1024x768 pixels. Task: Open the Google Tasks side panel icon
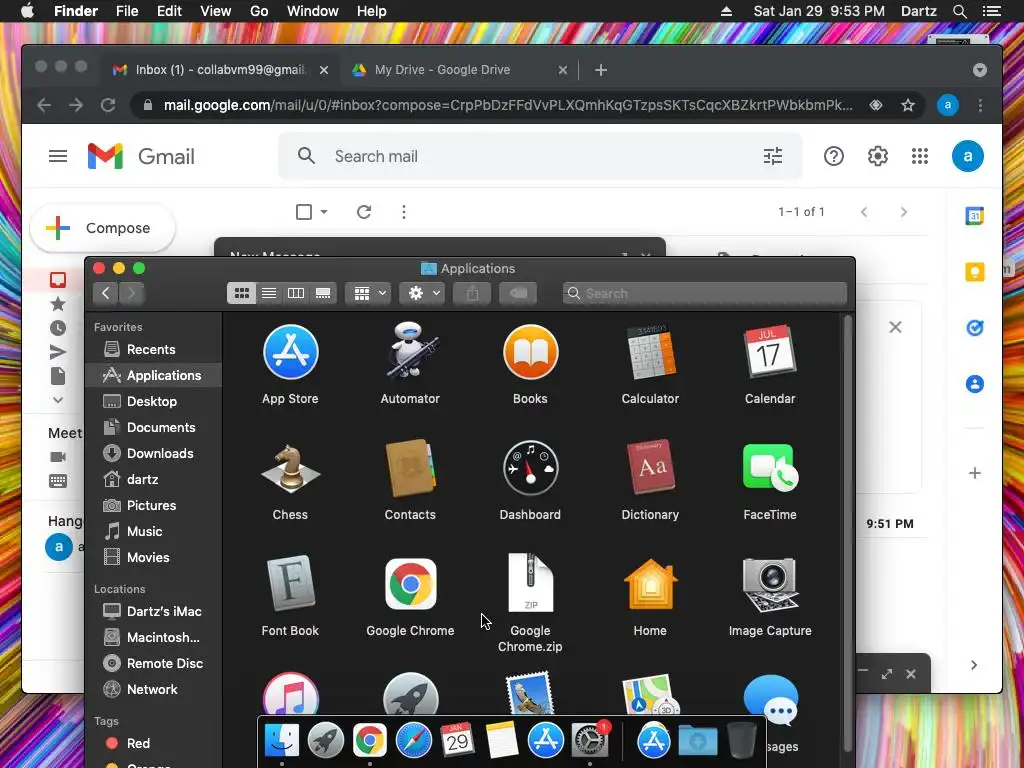click(x=974, y=328)
